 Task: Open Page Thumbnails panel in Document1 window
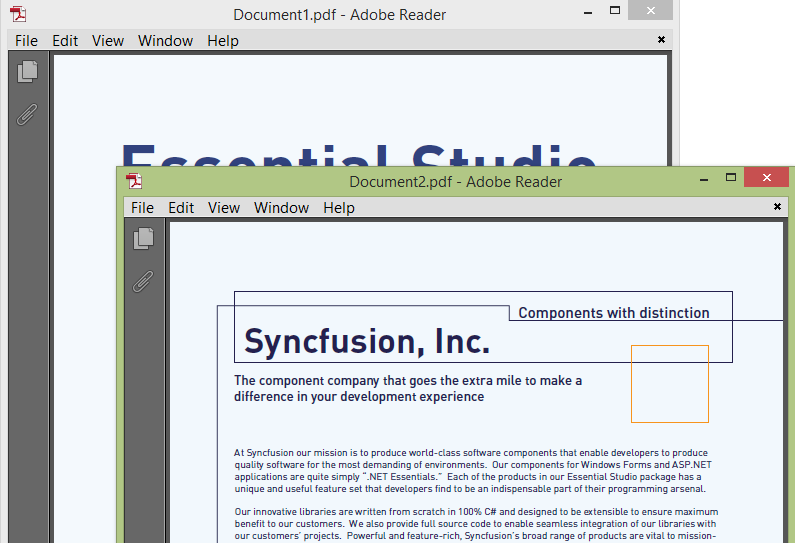(27, 71)
